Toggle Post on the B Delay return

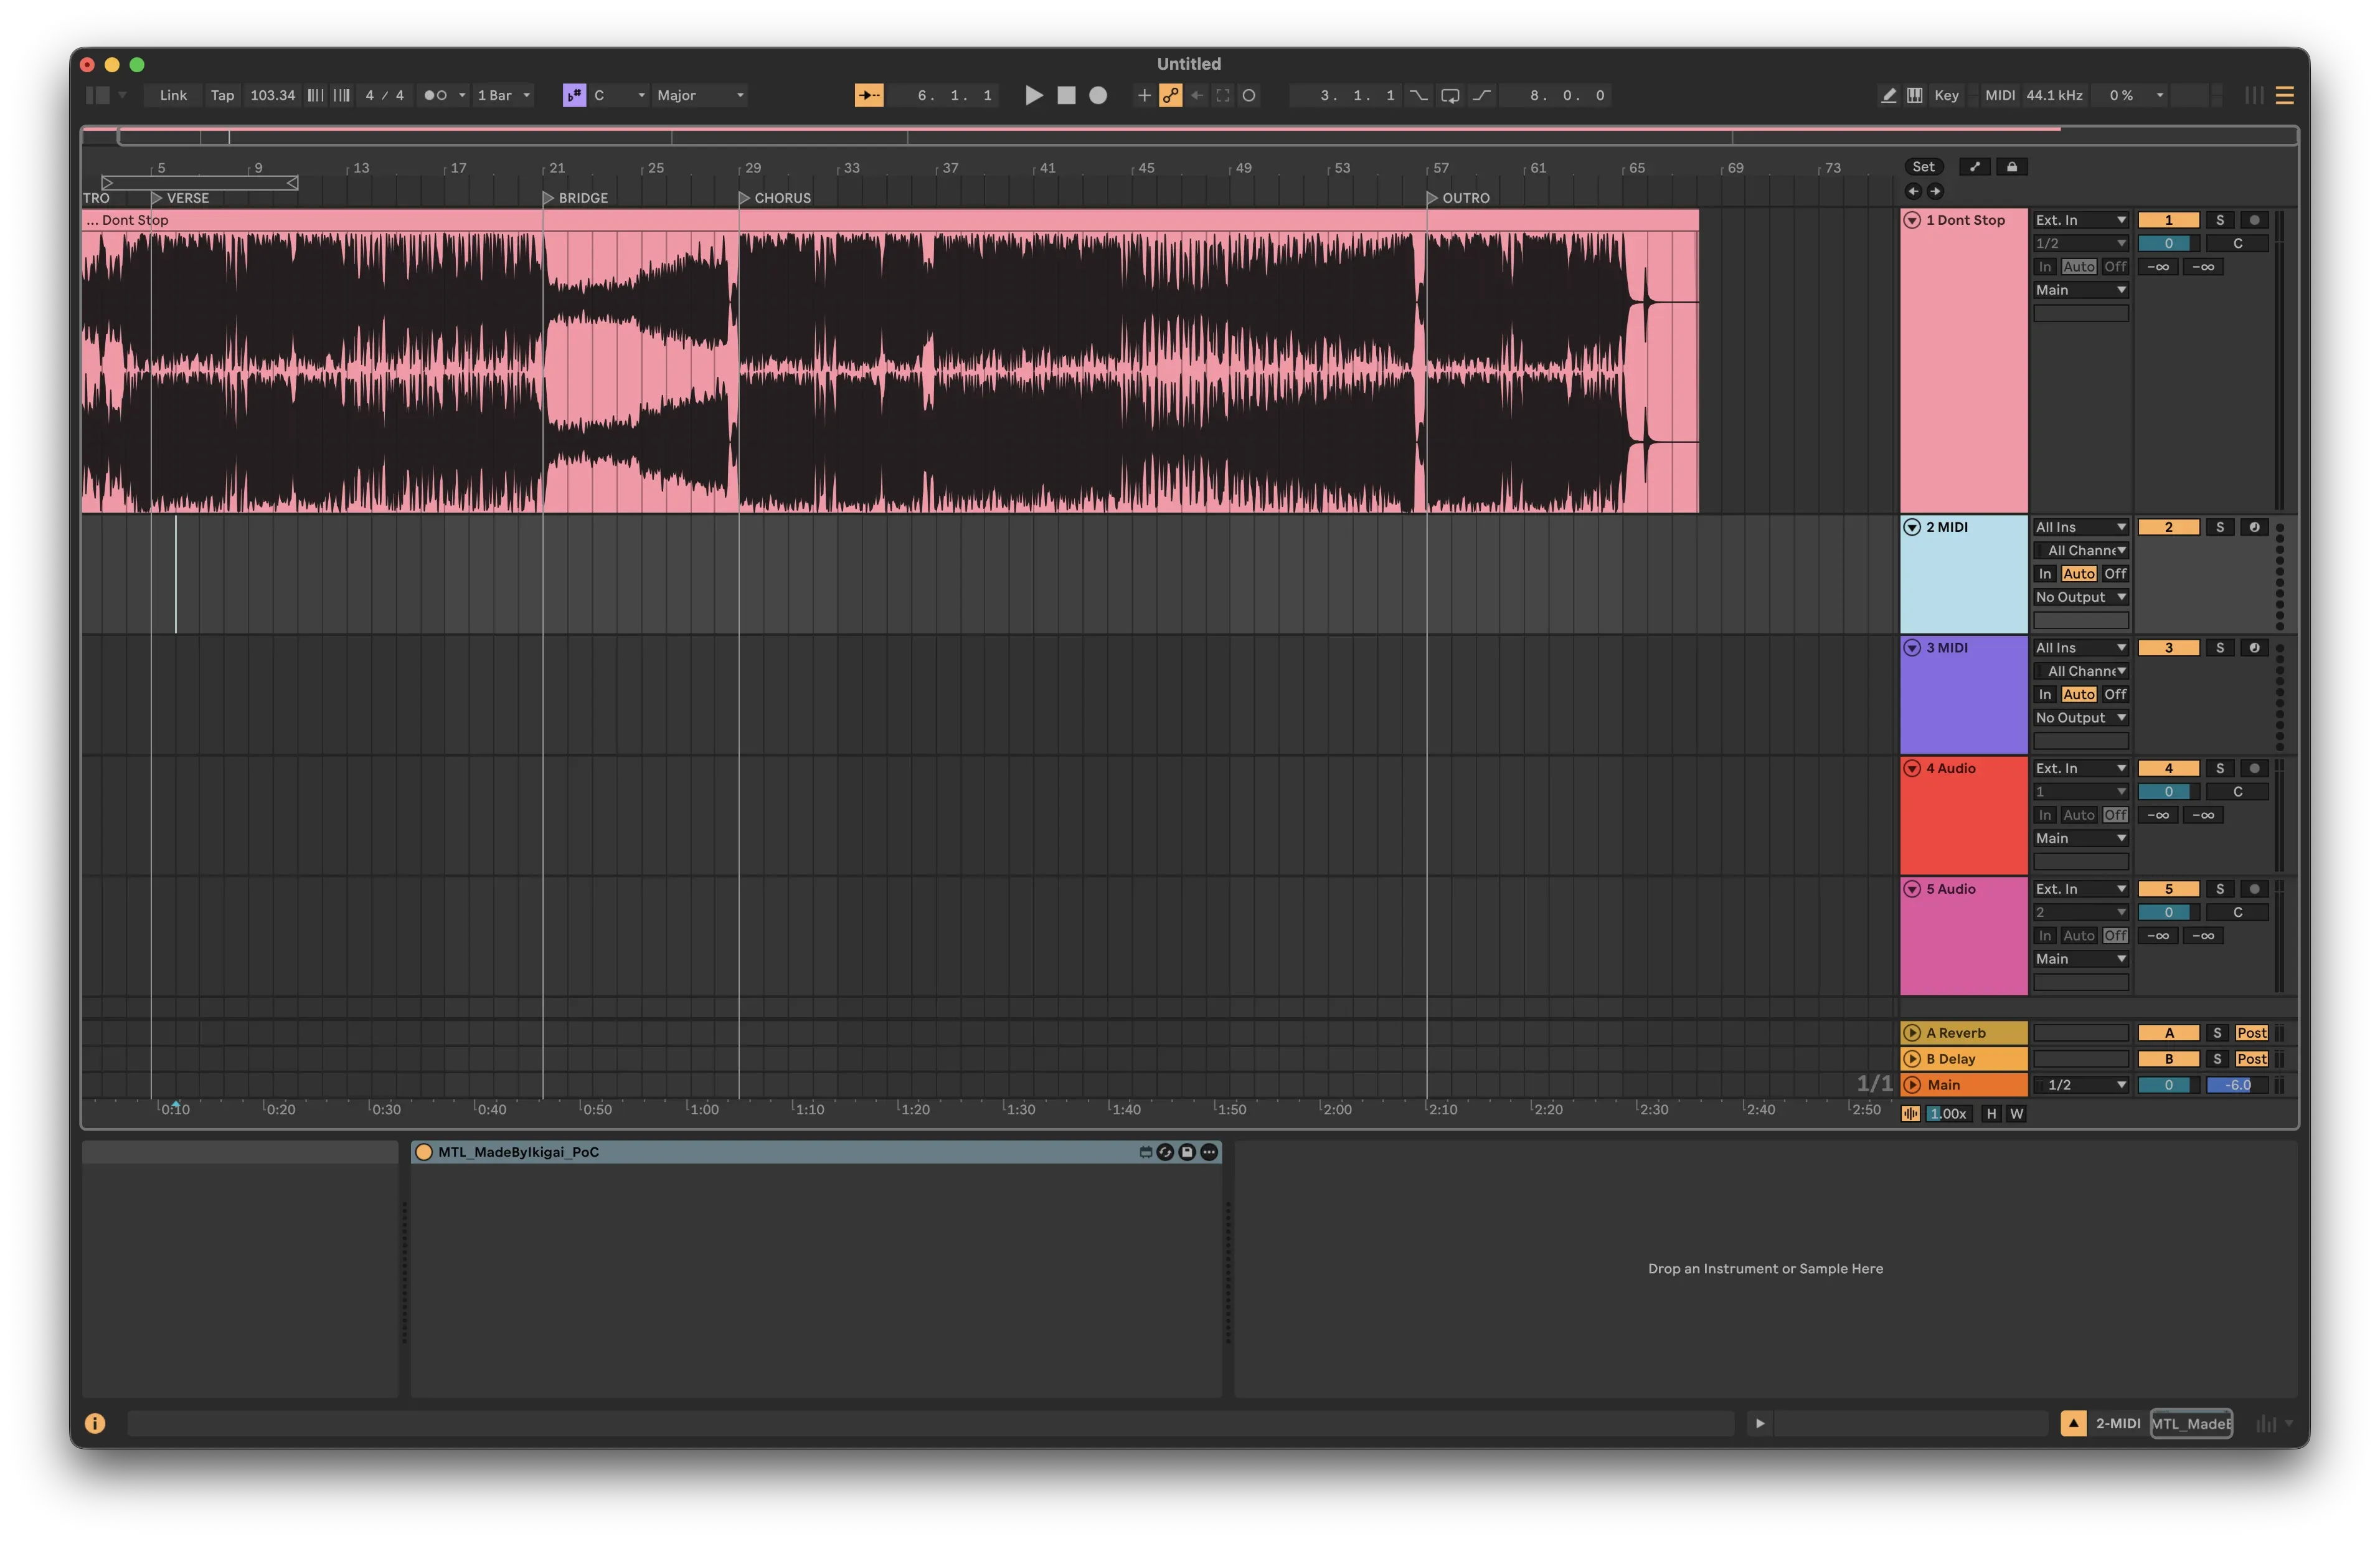[x=2252, y=1058]
